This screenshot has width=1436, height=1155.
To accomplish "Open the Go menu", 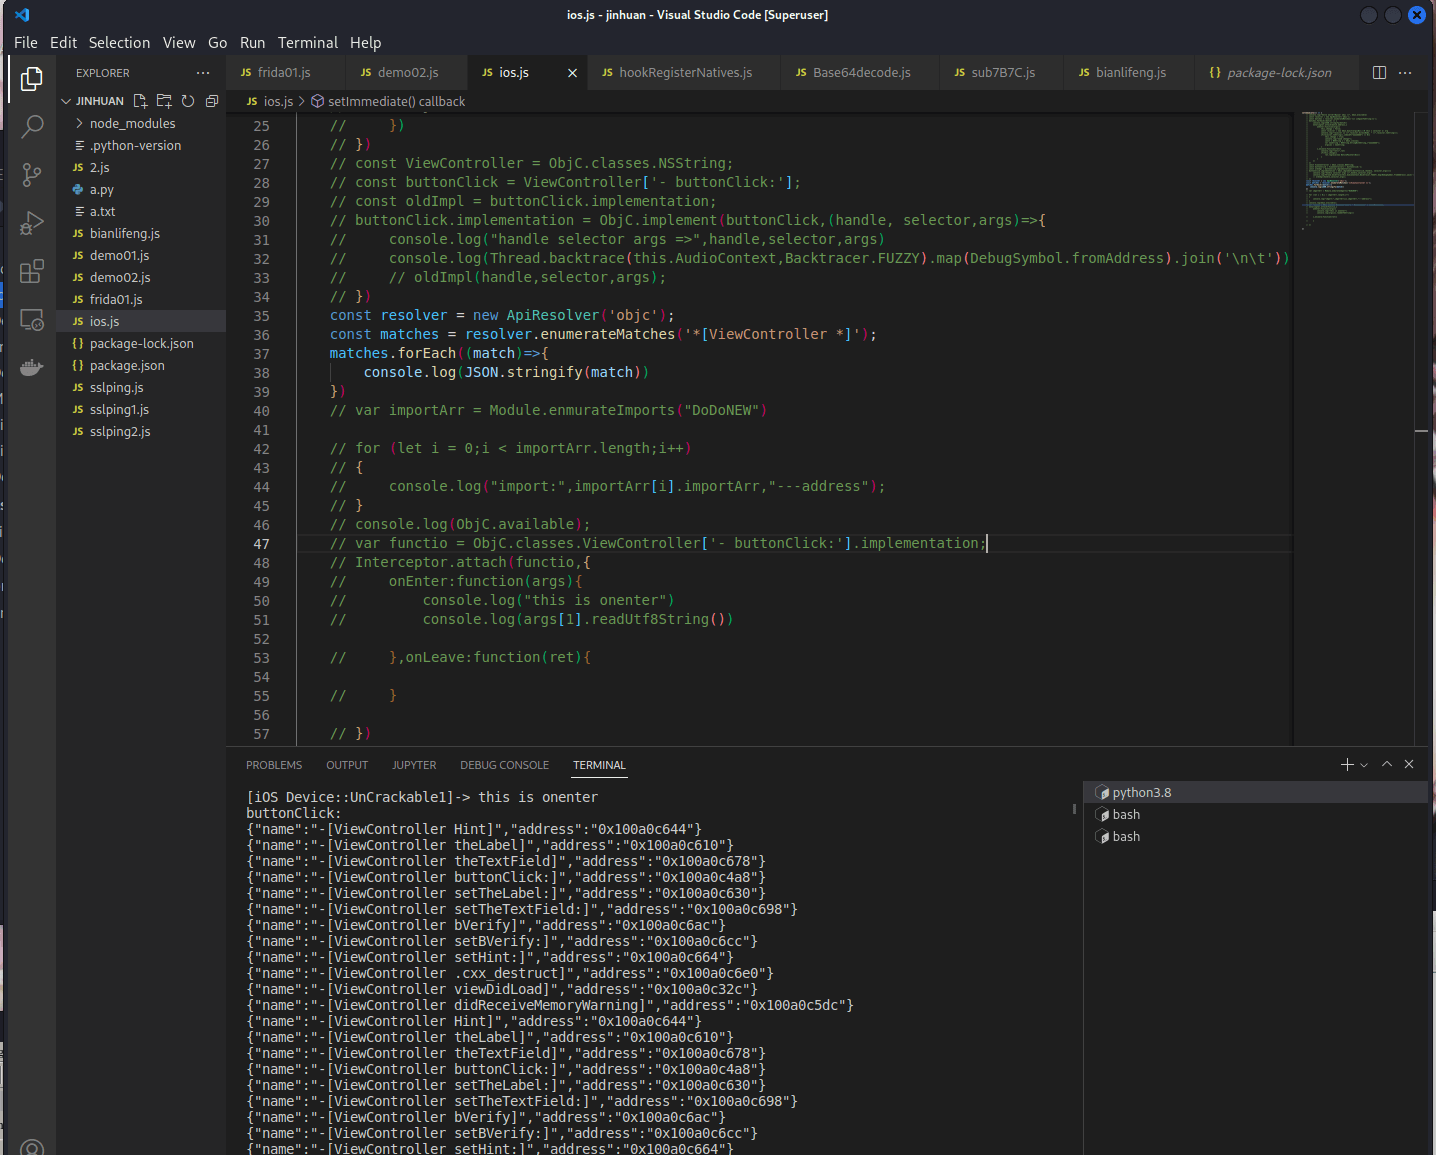I will 217,43.
